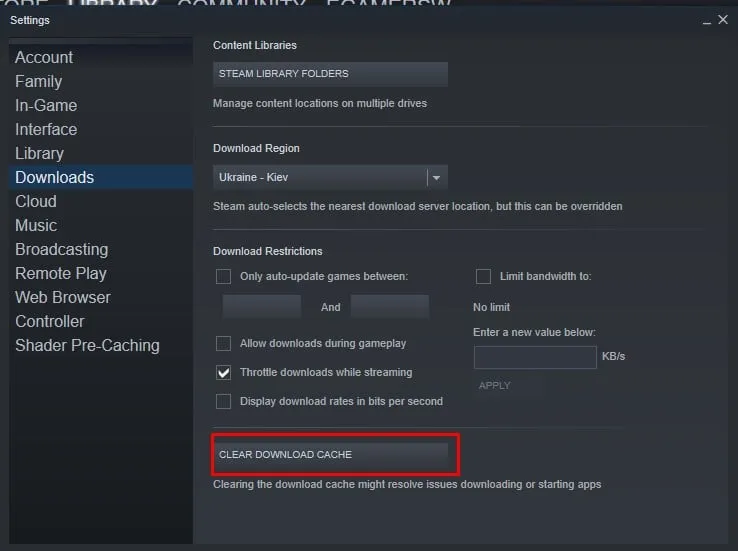Click the Steam Library Folders button

[x=330, y=74]
